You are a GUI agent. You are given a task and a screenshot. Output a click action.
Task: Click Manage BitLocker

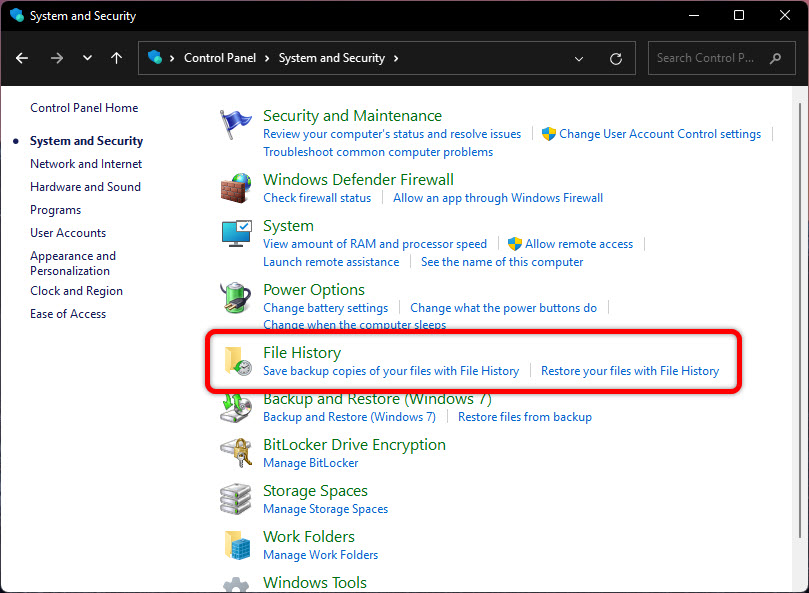click(x=311, y=463)
